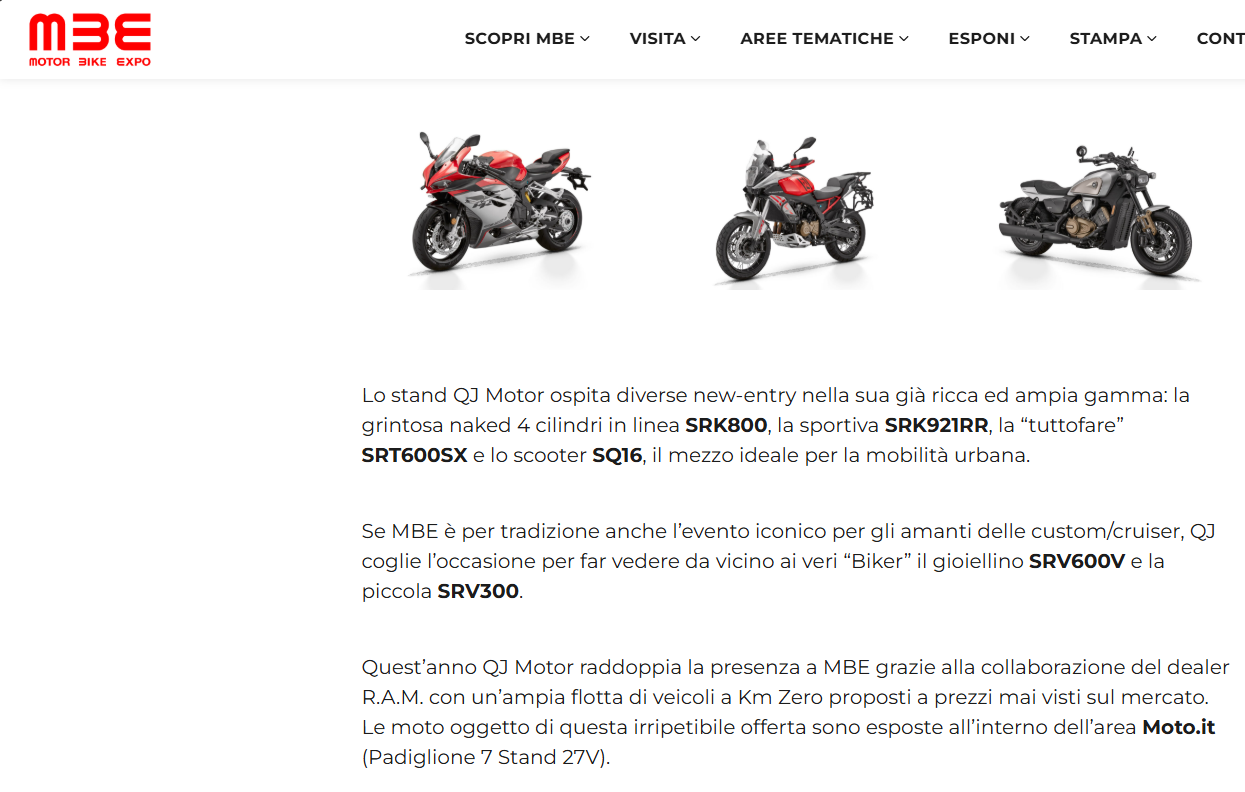Click the bold SRV600V model name

pyautogui.click(x=1077, y=561)
